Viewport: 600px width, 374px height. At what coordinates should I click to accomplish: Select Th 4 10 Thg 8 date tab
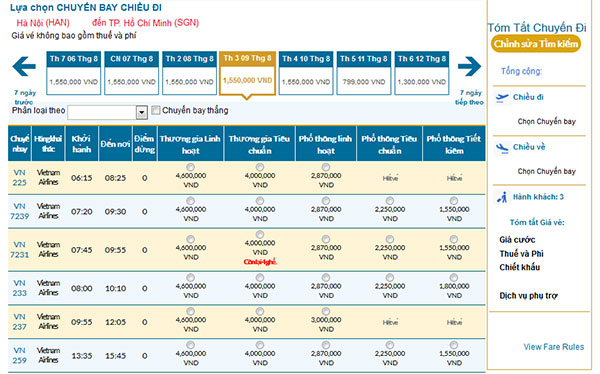tap(306, 73)
